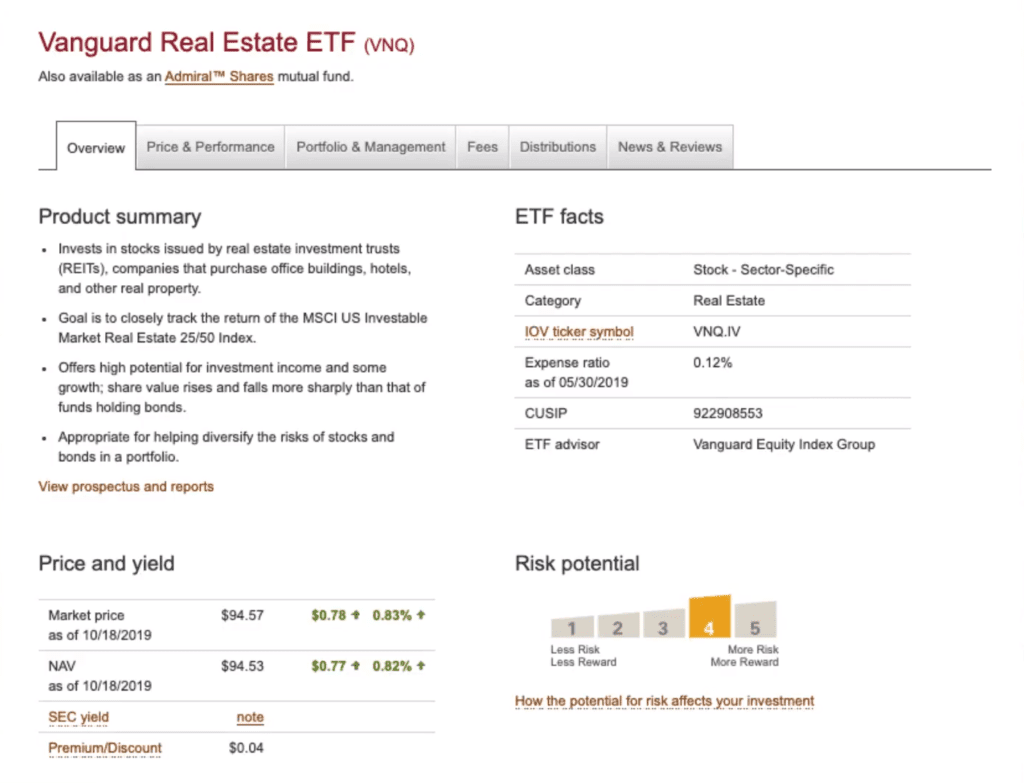Open the Admiral Shares mutual fund link
Image resolution: width=1024 pixels, height=783 pixels.
click(219, 76)
